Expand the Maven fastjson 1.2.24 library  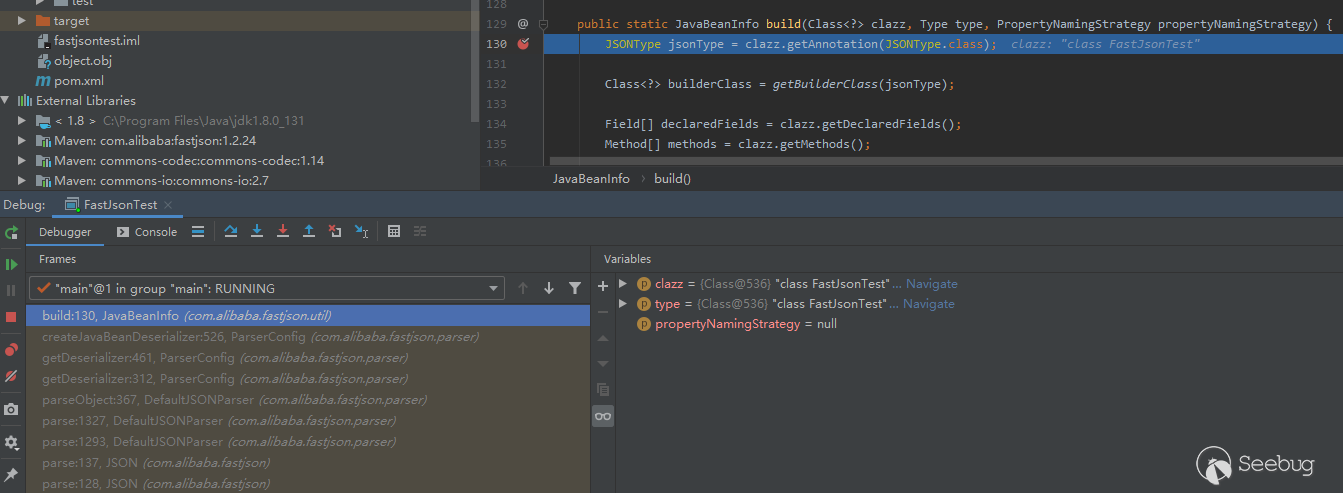pos(22,141)
